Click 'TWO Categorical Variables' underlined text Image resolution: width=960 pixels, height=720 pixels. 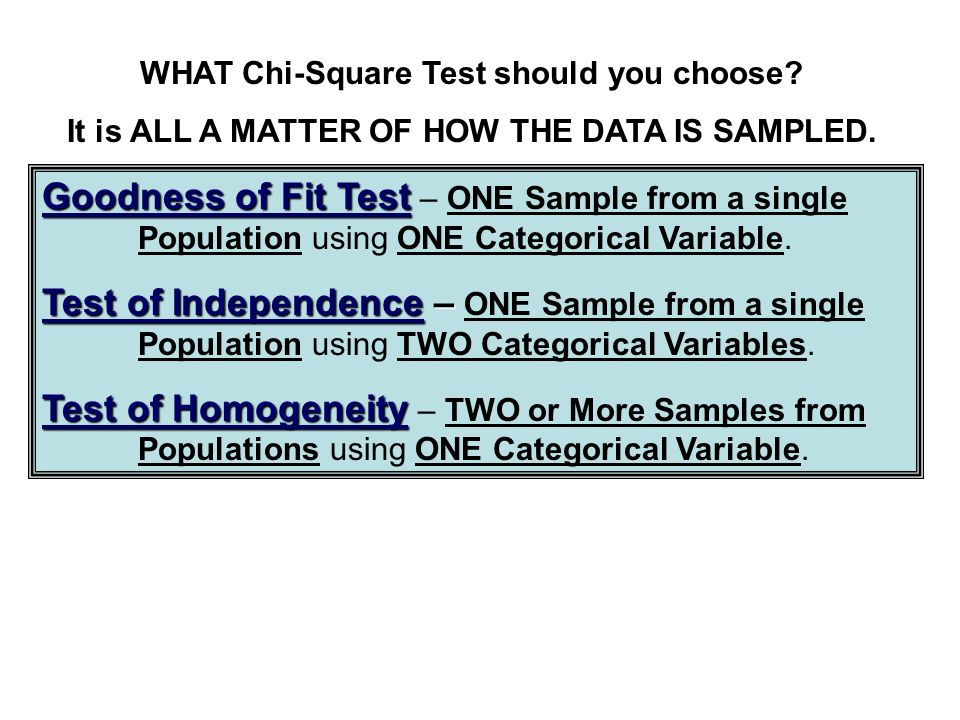(x=602, y=345)
